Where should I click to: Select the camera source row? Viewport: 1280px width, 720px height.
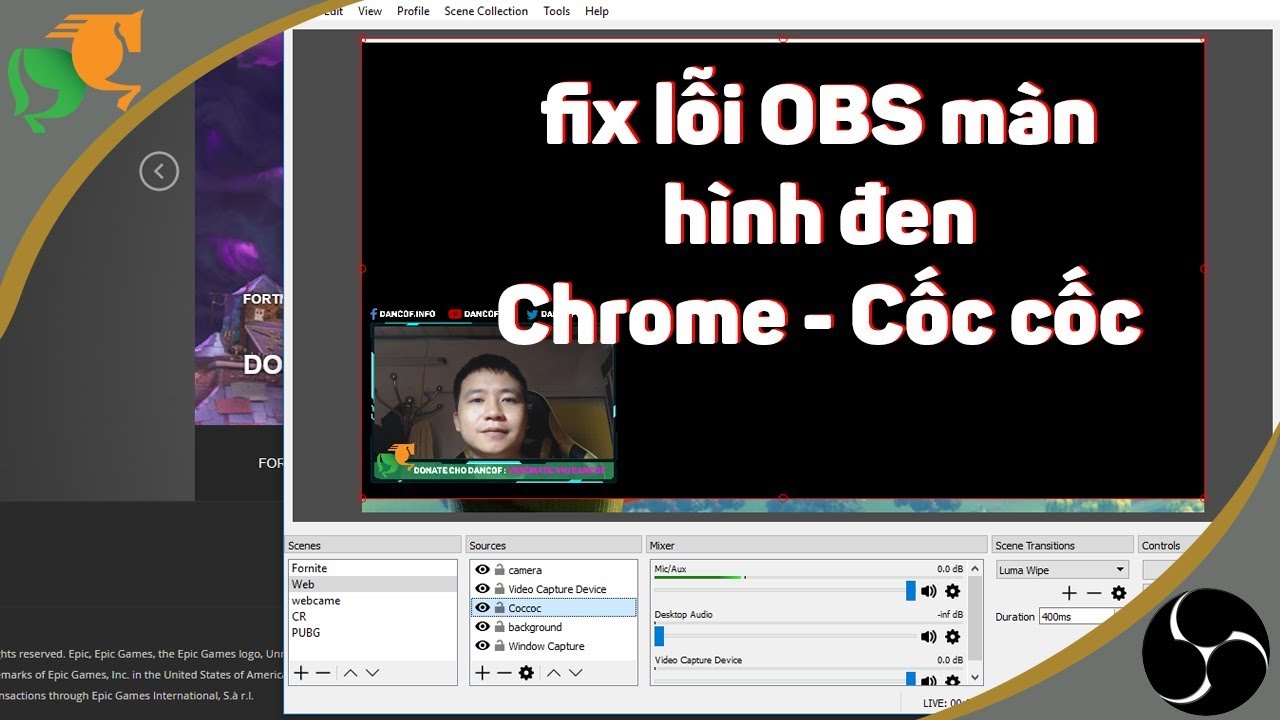pyautogui.click(x=553, y=570)
